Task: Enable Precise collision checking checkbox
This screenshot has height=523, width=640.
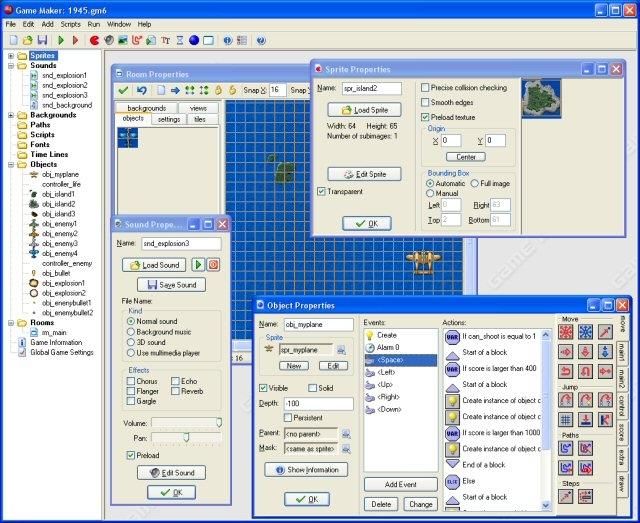Action: pyautogui.click(x=426, y=88)
